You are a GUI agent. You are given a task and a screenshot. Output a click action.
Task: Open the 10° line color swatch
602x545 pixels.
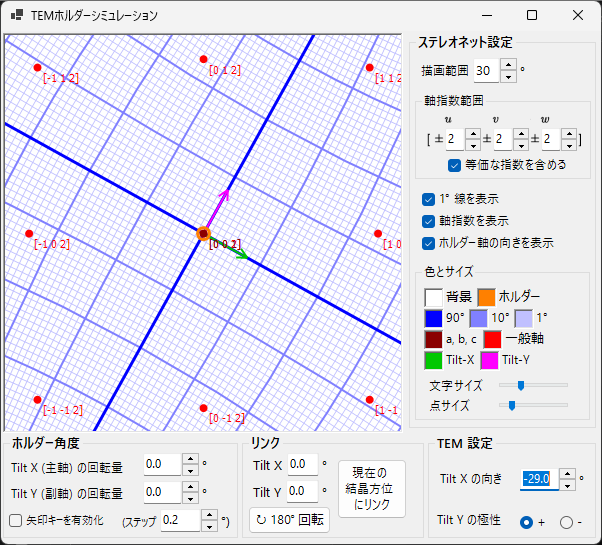(x=478, y=319)
